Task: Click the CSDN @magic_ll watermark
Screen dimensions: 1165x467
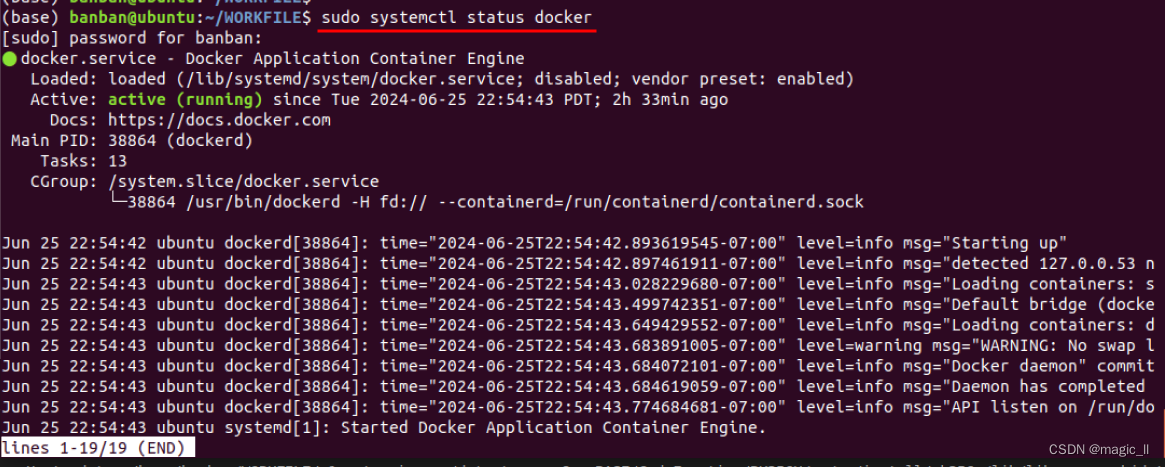Action: pos(1100,450)
